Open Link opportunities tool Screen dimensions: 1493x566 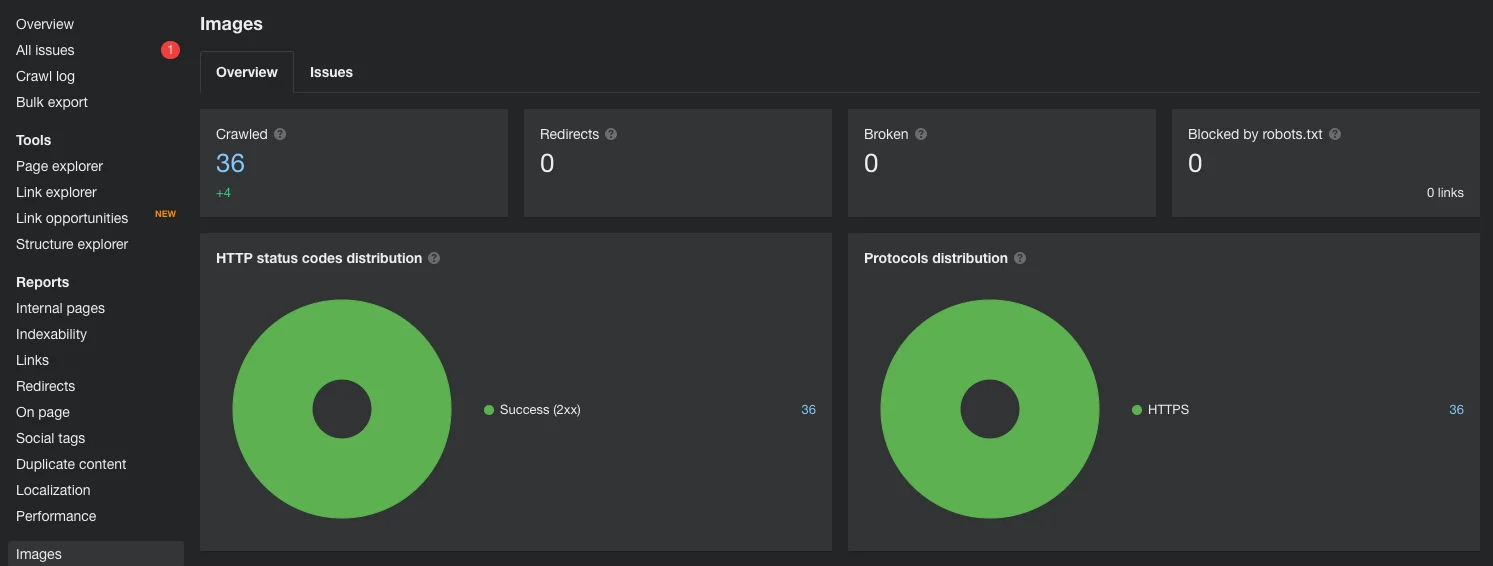72,218
